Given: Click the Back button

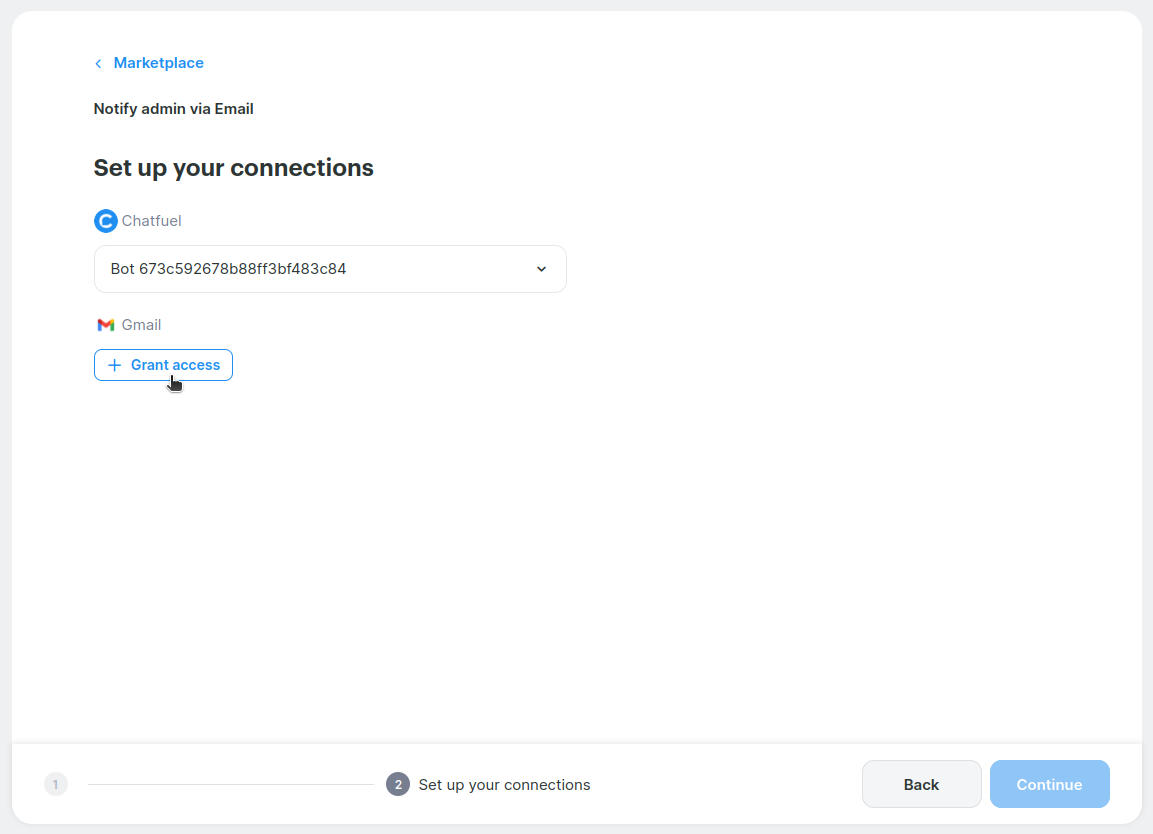Looking at the screenshot, I should click(x=921, y=785).
